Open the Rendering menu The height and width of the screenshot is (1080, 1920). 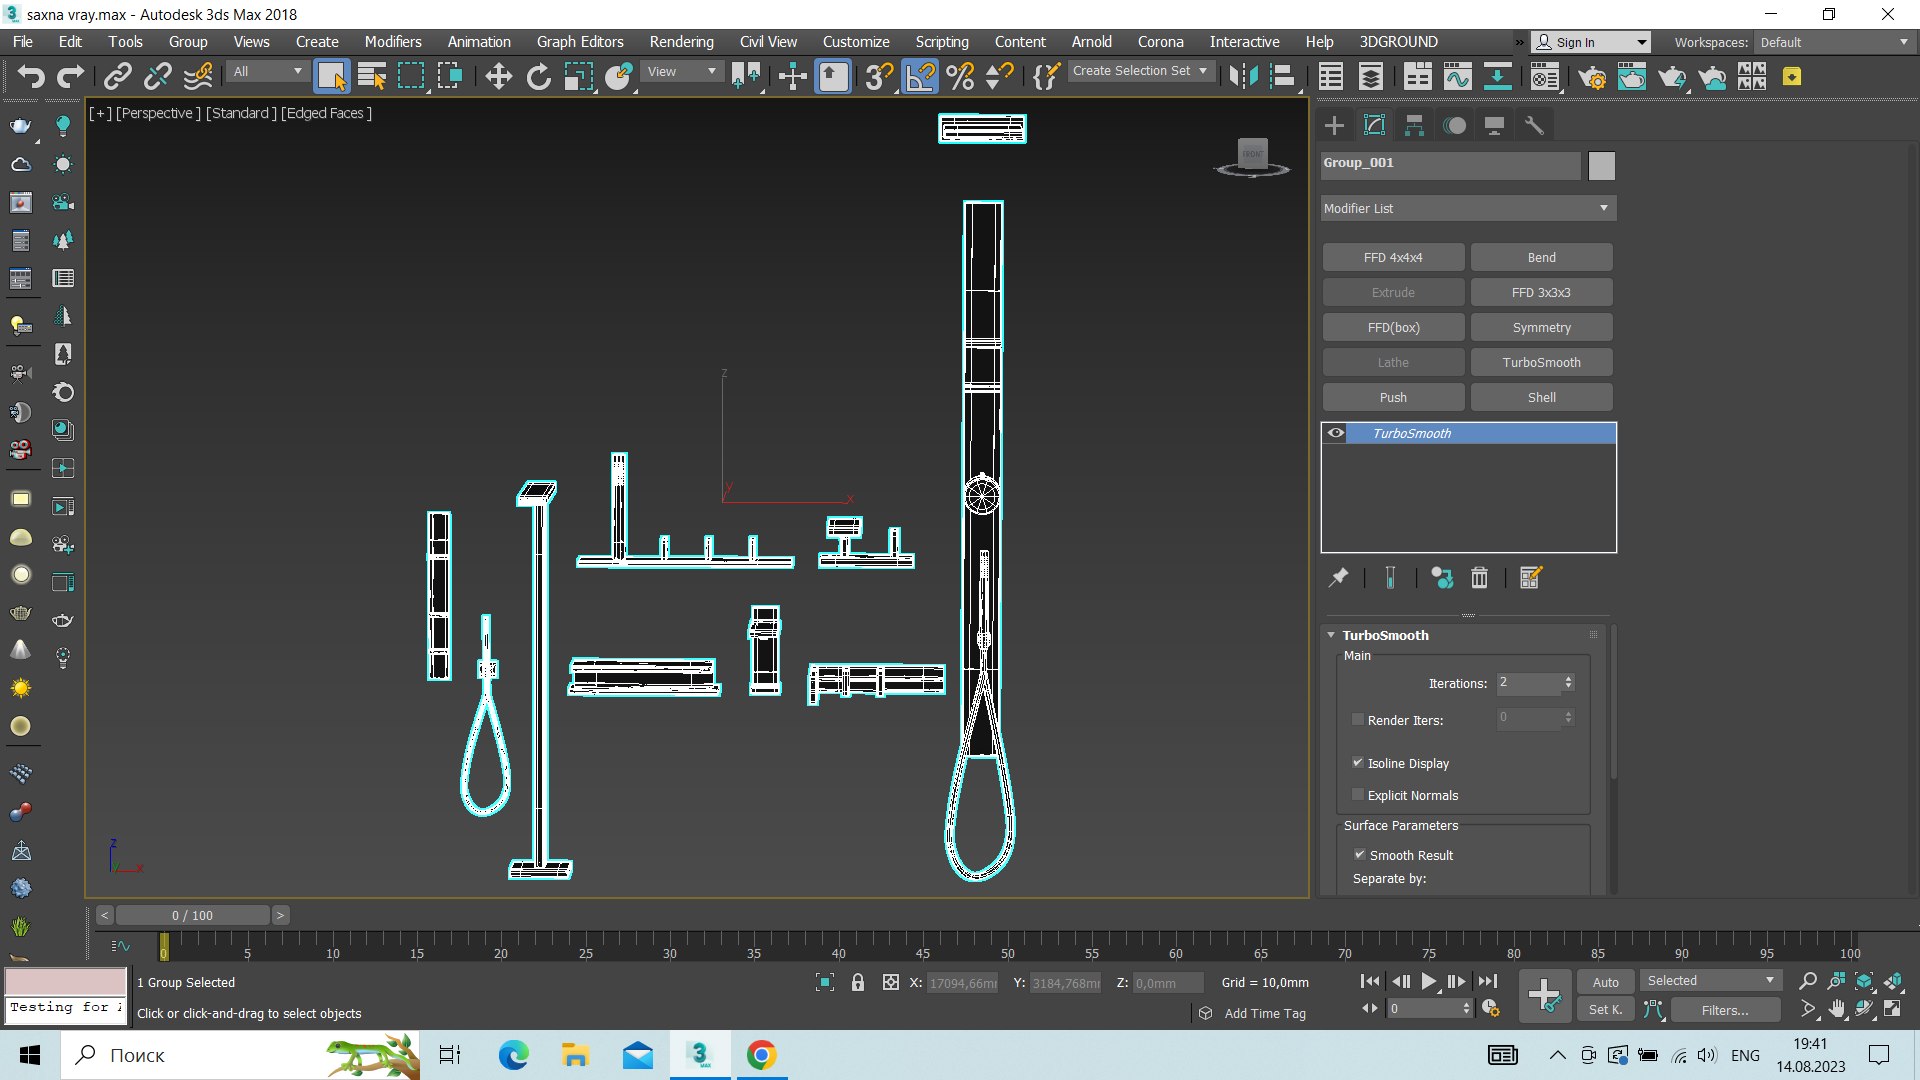click(x=681, y=42)
